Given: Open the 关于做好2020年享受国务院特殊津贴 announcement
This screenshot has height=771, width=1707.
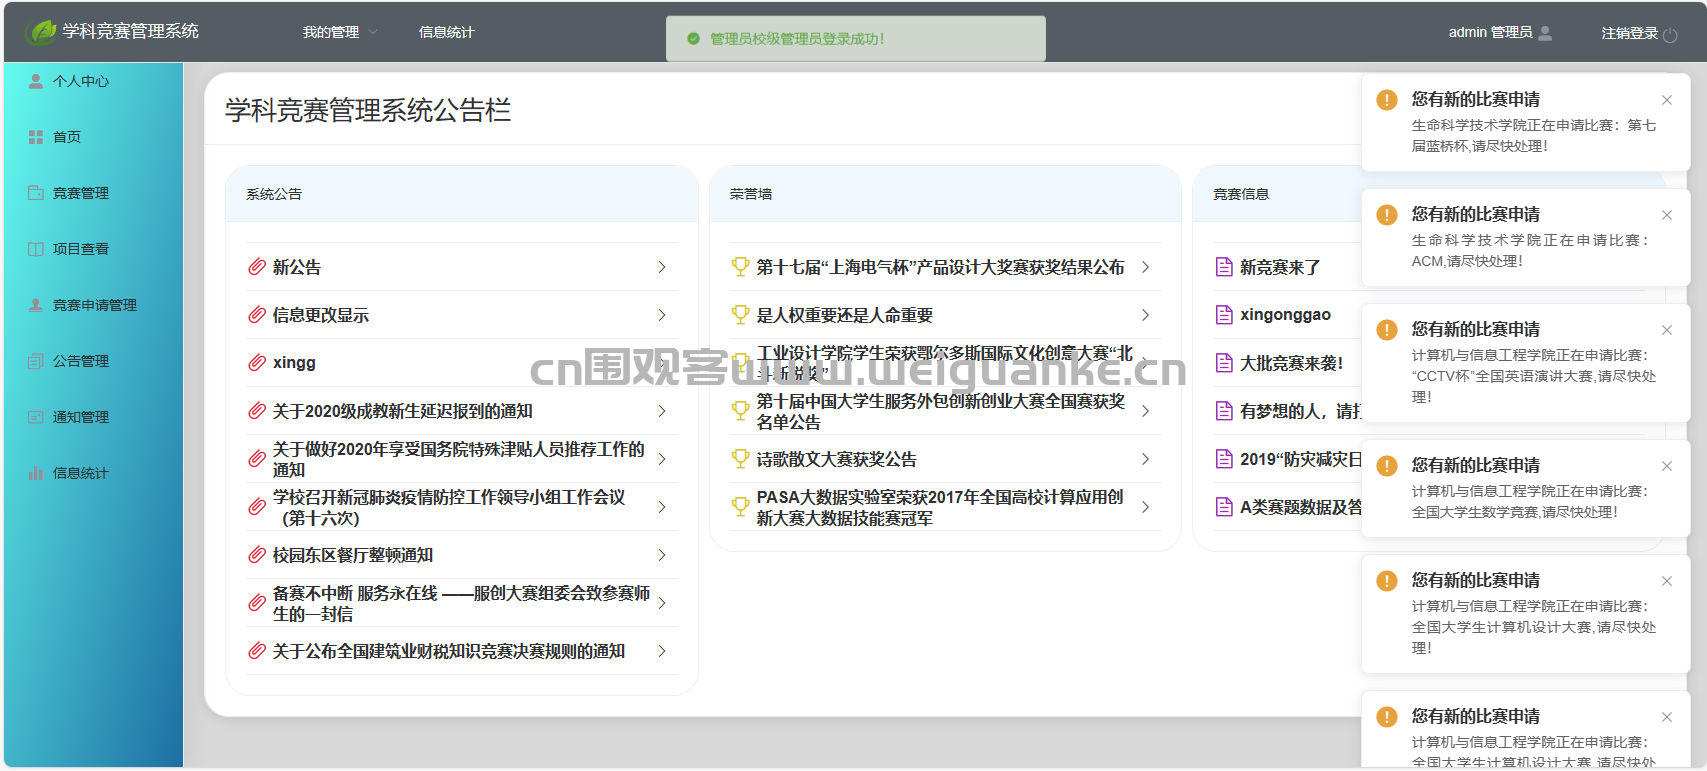Looking at the screenshot, I should [461, 459].
